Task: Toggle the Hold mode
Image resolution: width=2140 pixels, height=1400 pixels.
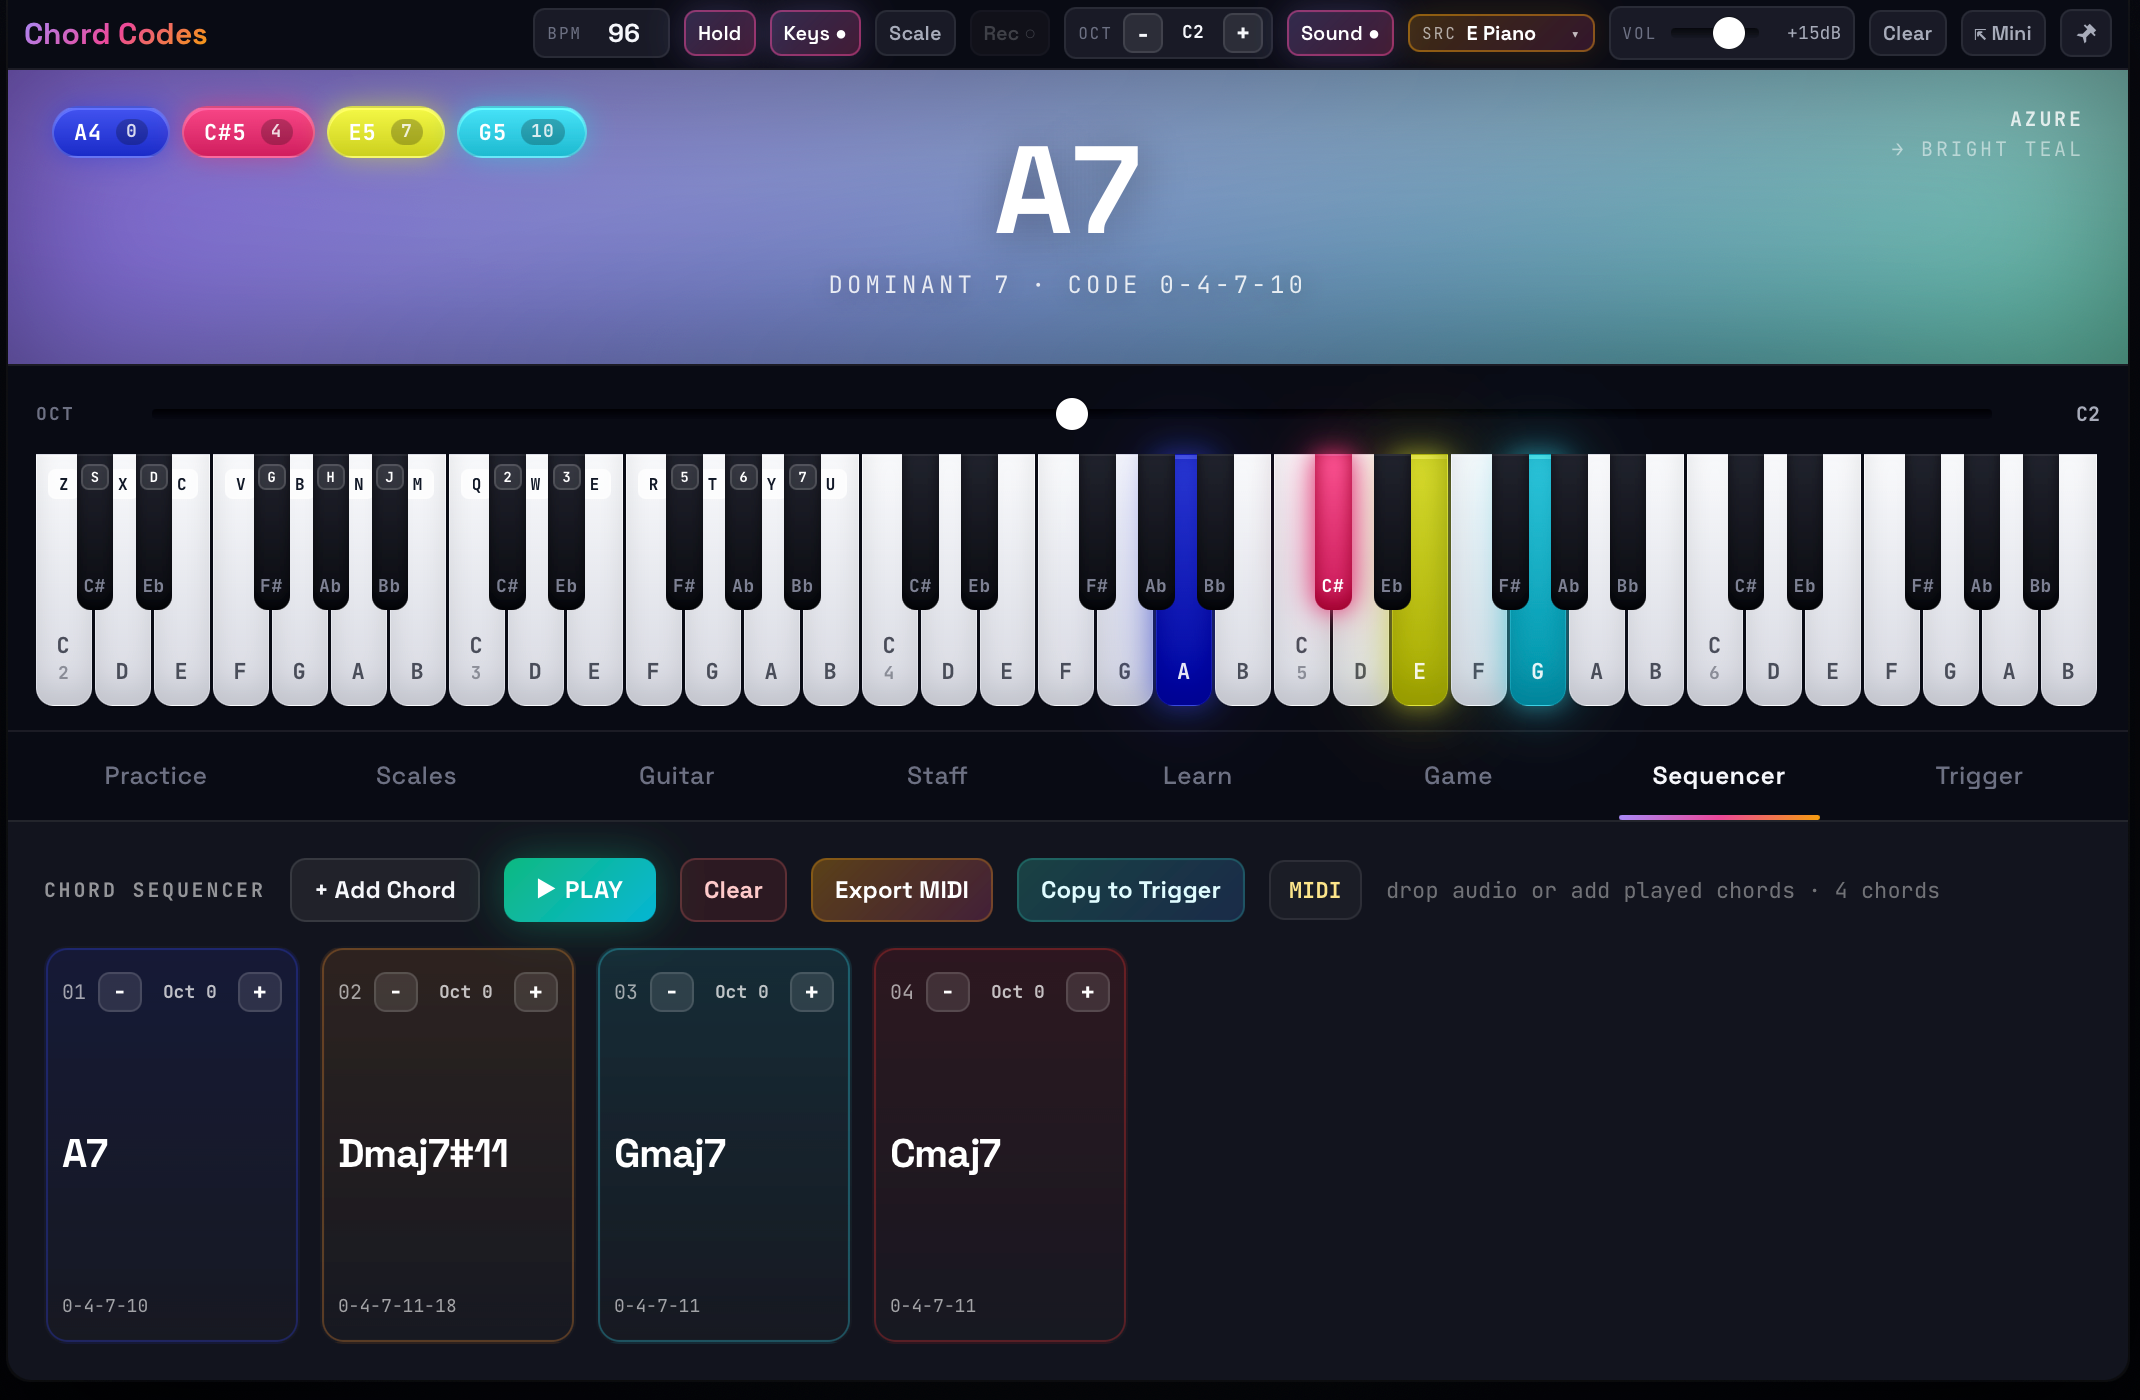Action: [719, 33]
